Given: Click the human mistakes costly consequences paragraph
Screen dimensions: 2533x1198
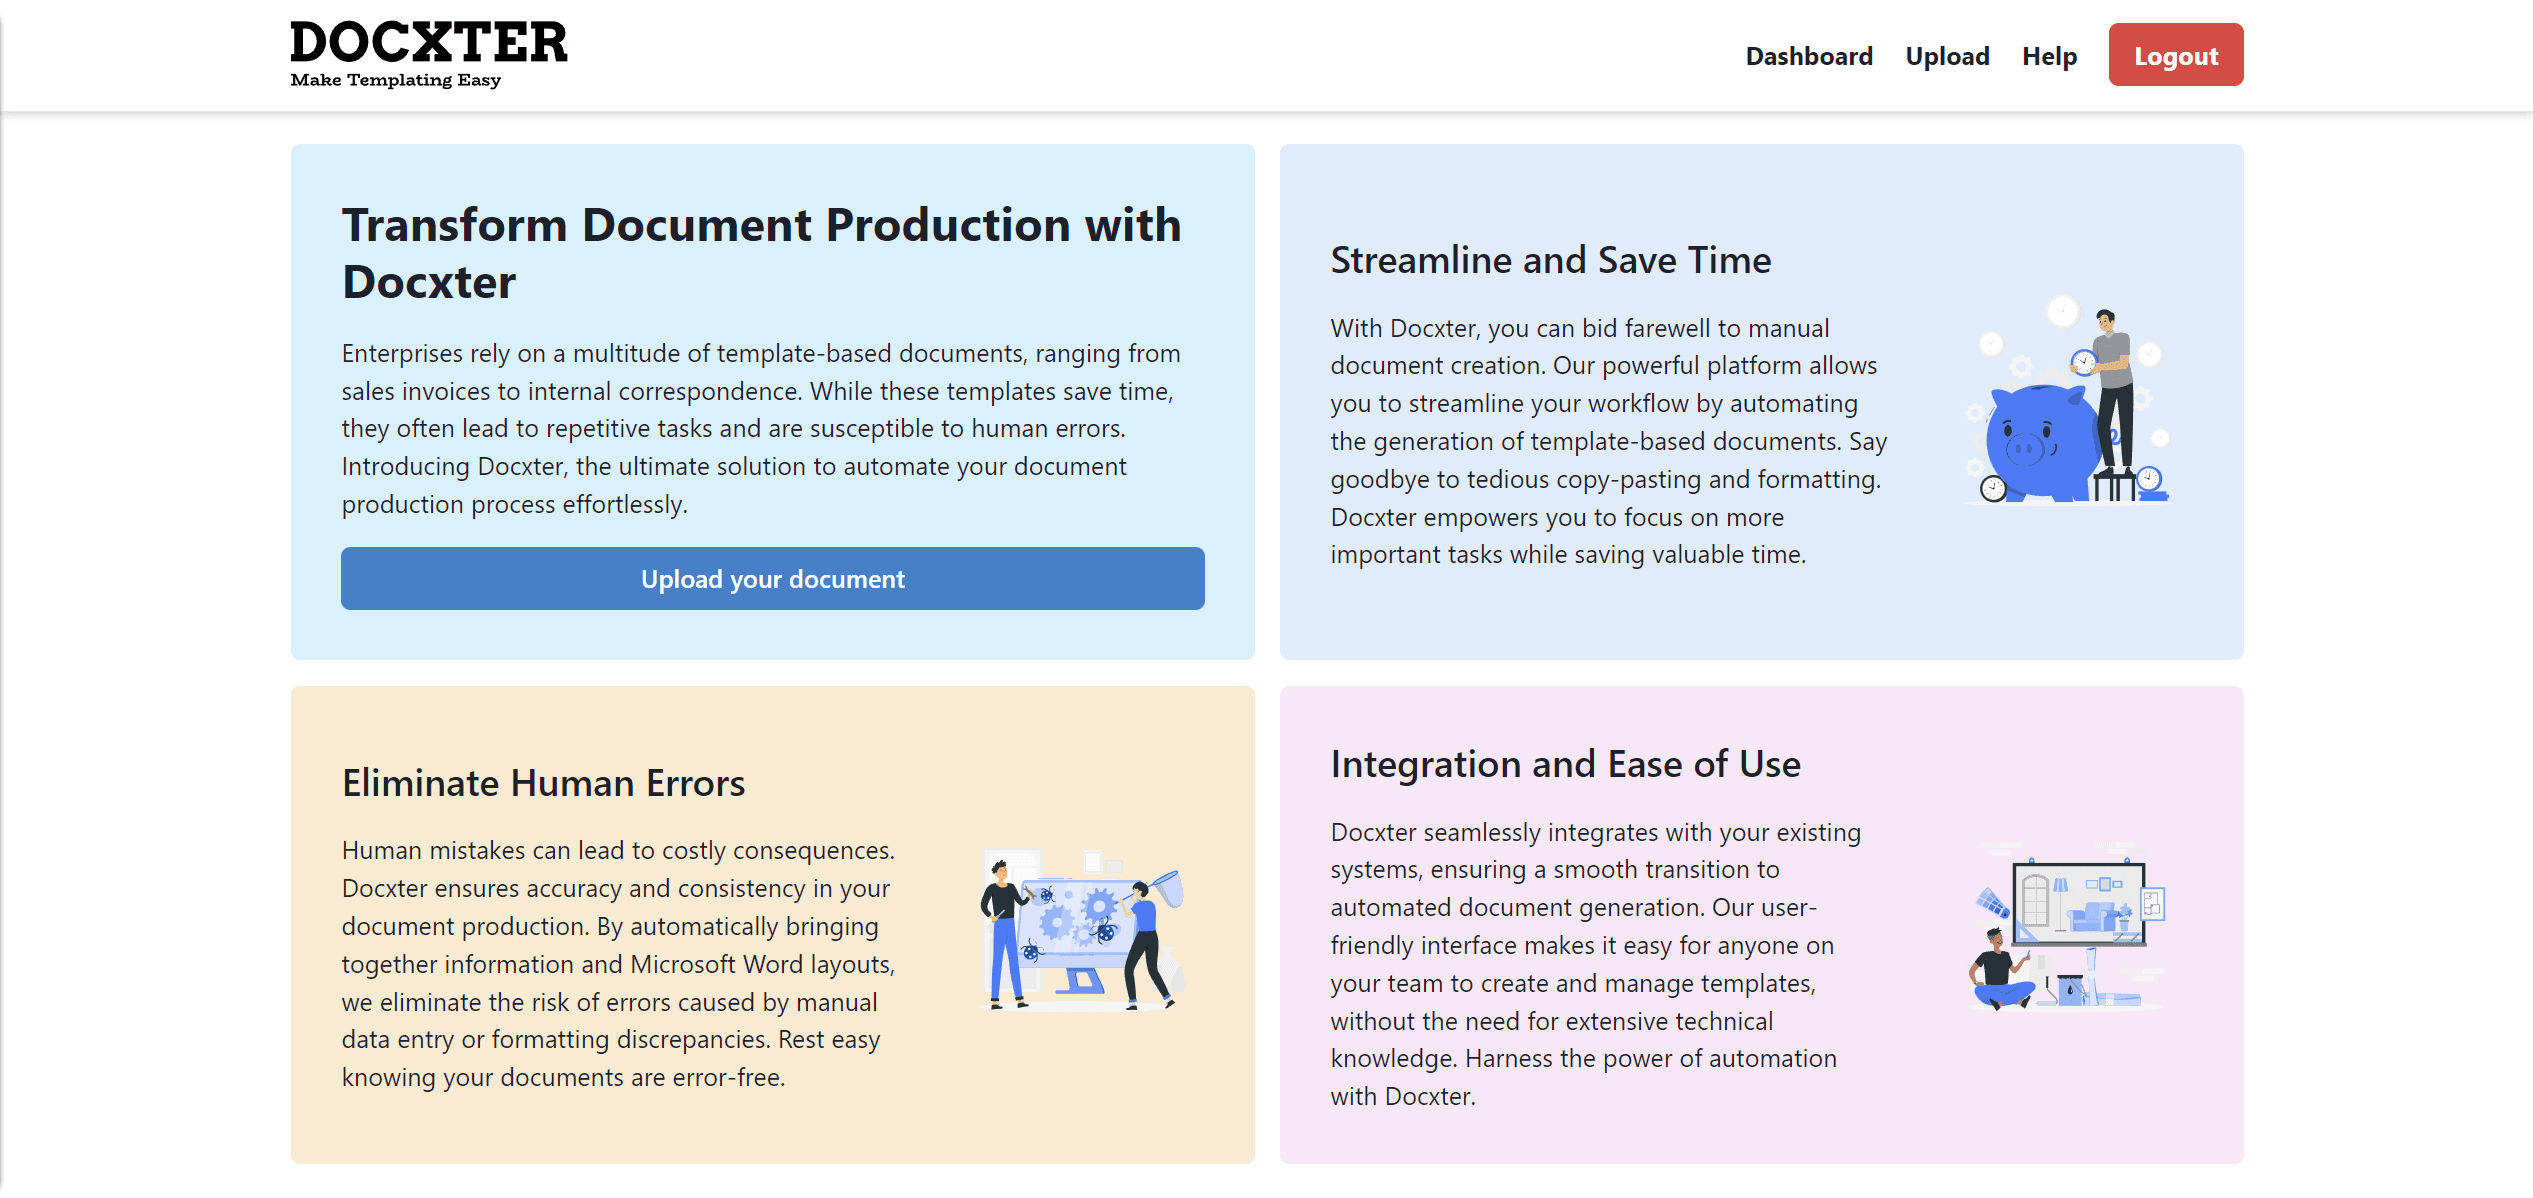Looking at the screenshot, I should click(x=618, y=963).
